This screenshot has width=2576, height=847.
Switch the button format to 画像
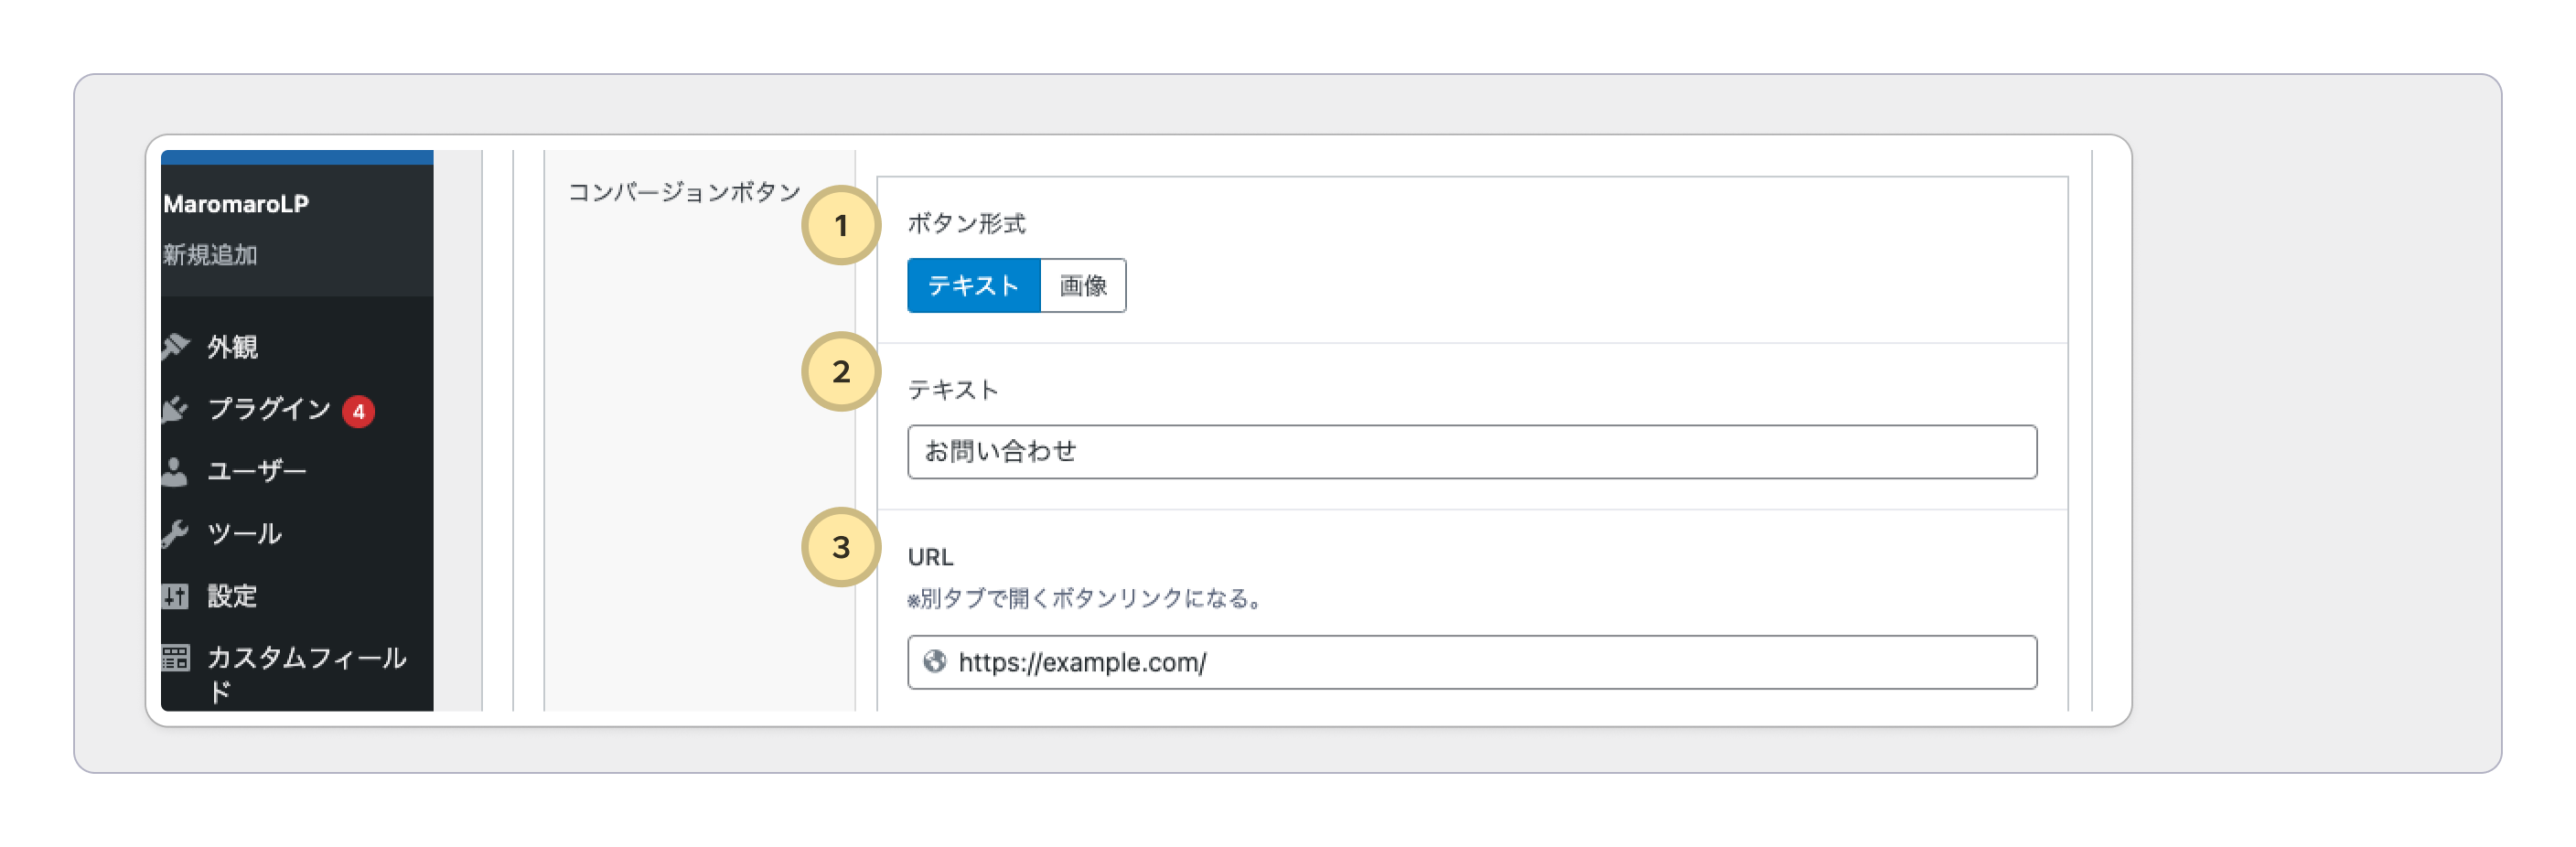[x=1083, y=286]
